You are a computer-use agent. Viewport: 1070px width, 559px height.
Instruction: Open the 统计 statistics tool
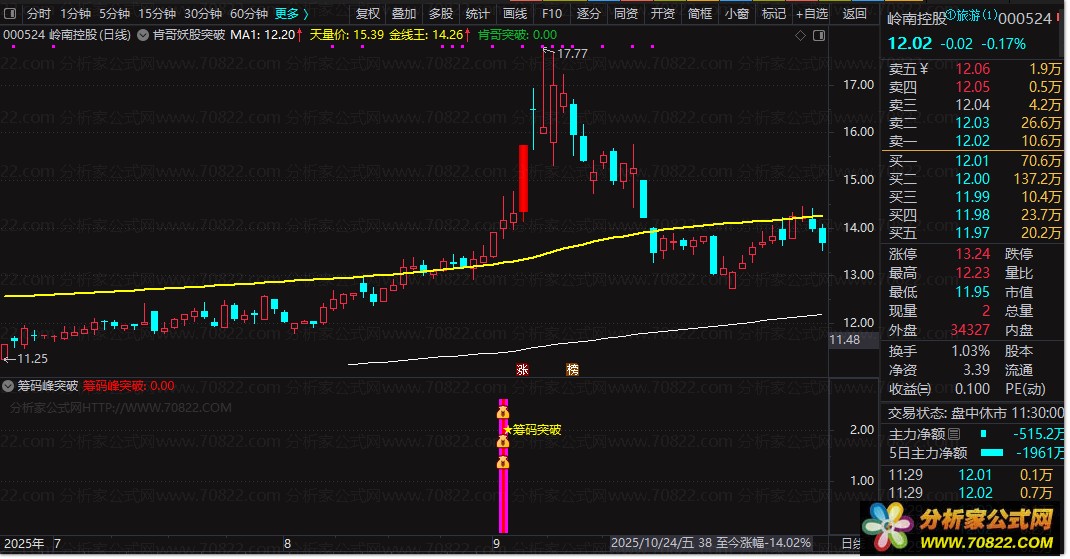(478, 14)
